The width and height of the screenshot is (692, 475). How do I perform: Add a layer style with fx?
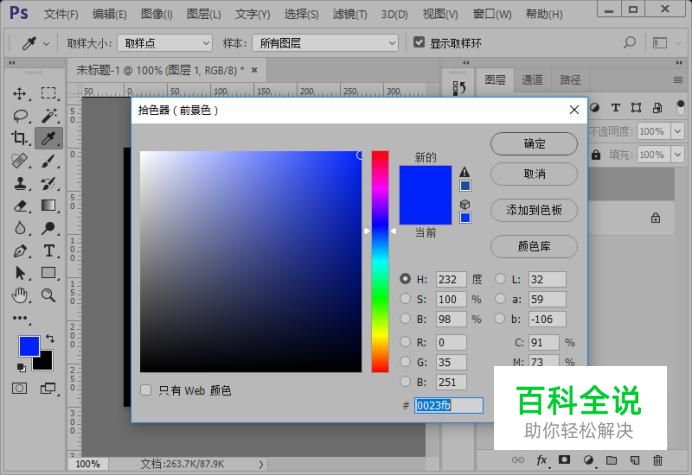[x=542, y=460]
